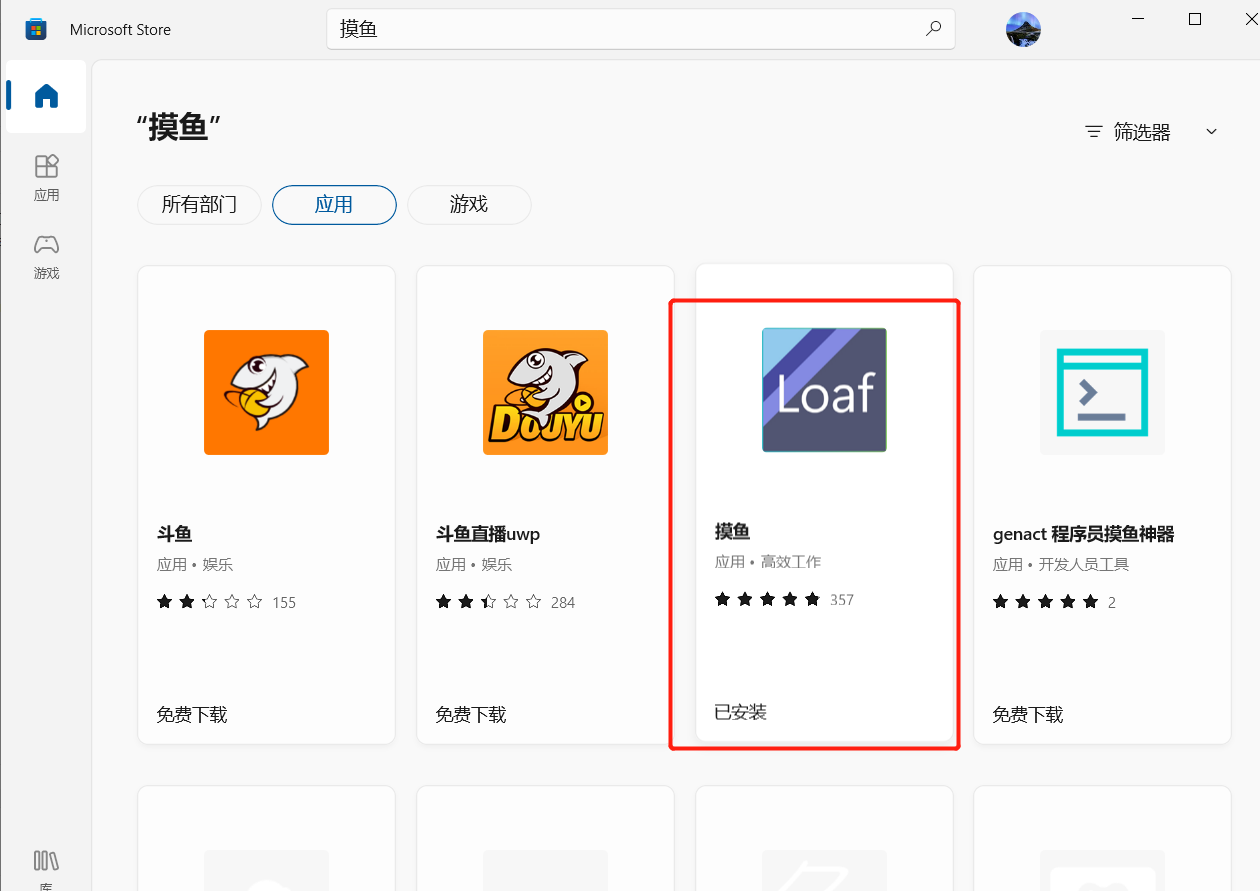Open the 摸鱼 Loaf app icon
The width and height of the screenshot is (1260, 891).
[x=824, y=390]
